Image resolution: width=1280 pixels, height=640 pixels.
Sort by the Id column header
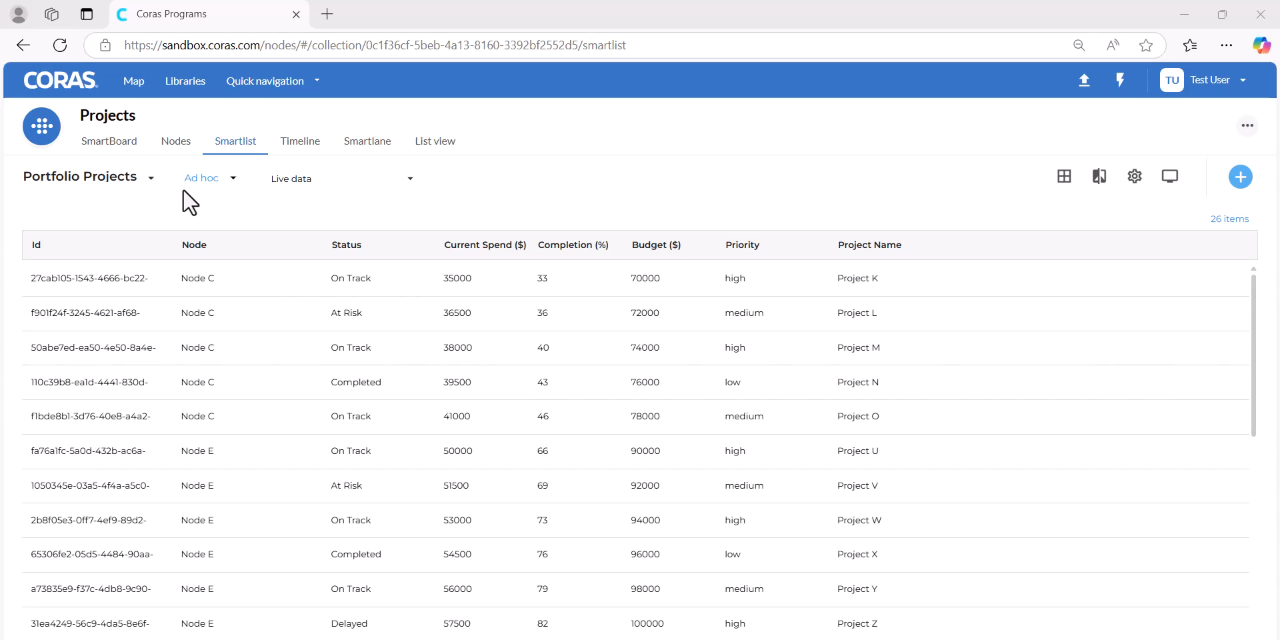pyautogui.click(x=36, y=245)
